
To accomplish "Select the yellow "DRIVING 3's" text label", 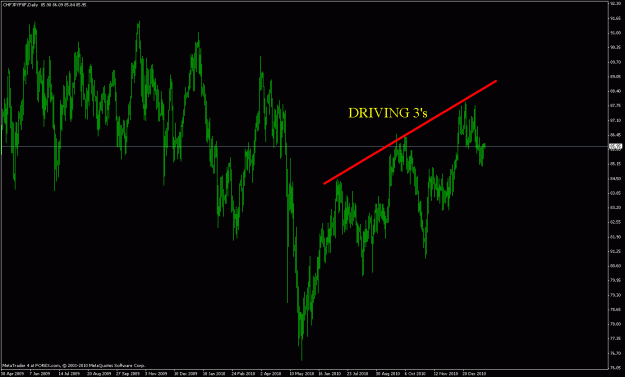I will (388, 113).
